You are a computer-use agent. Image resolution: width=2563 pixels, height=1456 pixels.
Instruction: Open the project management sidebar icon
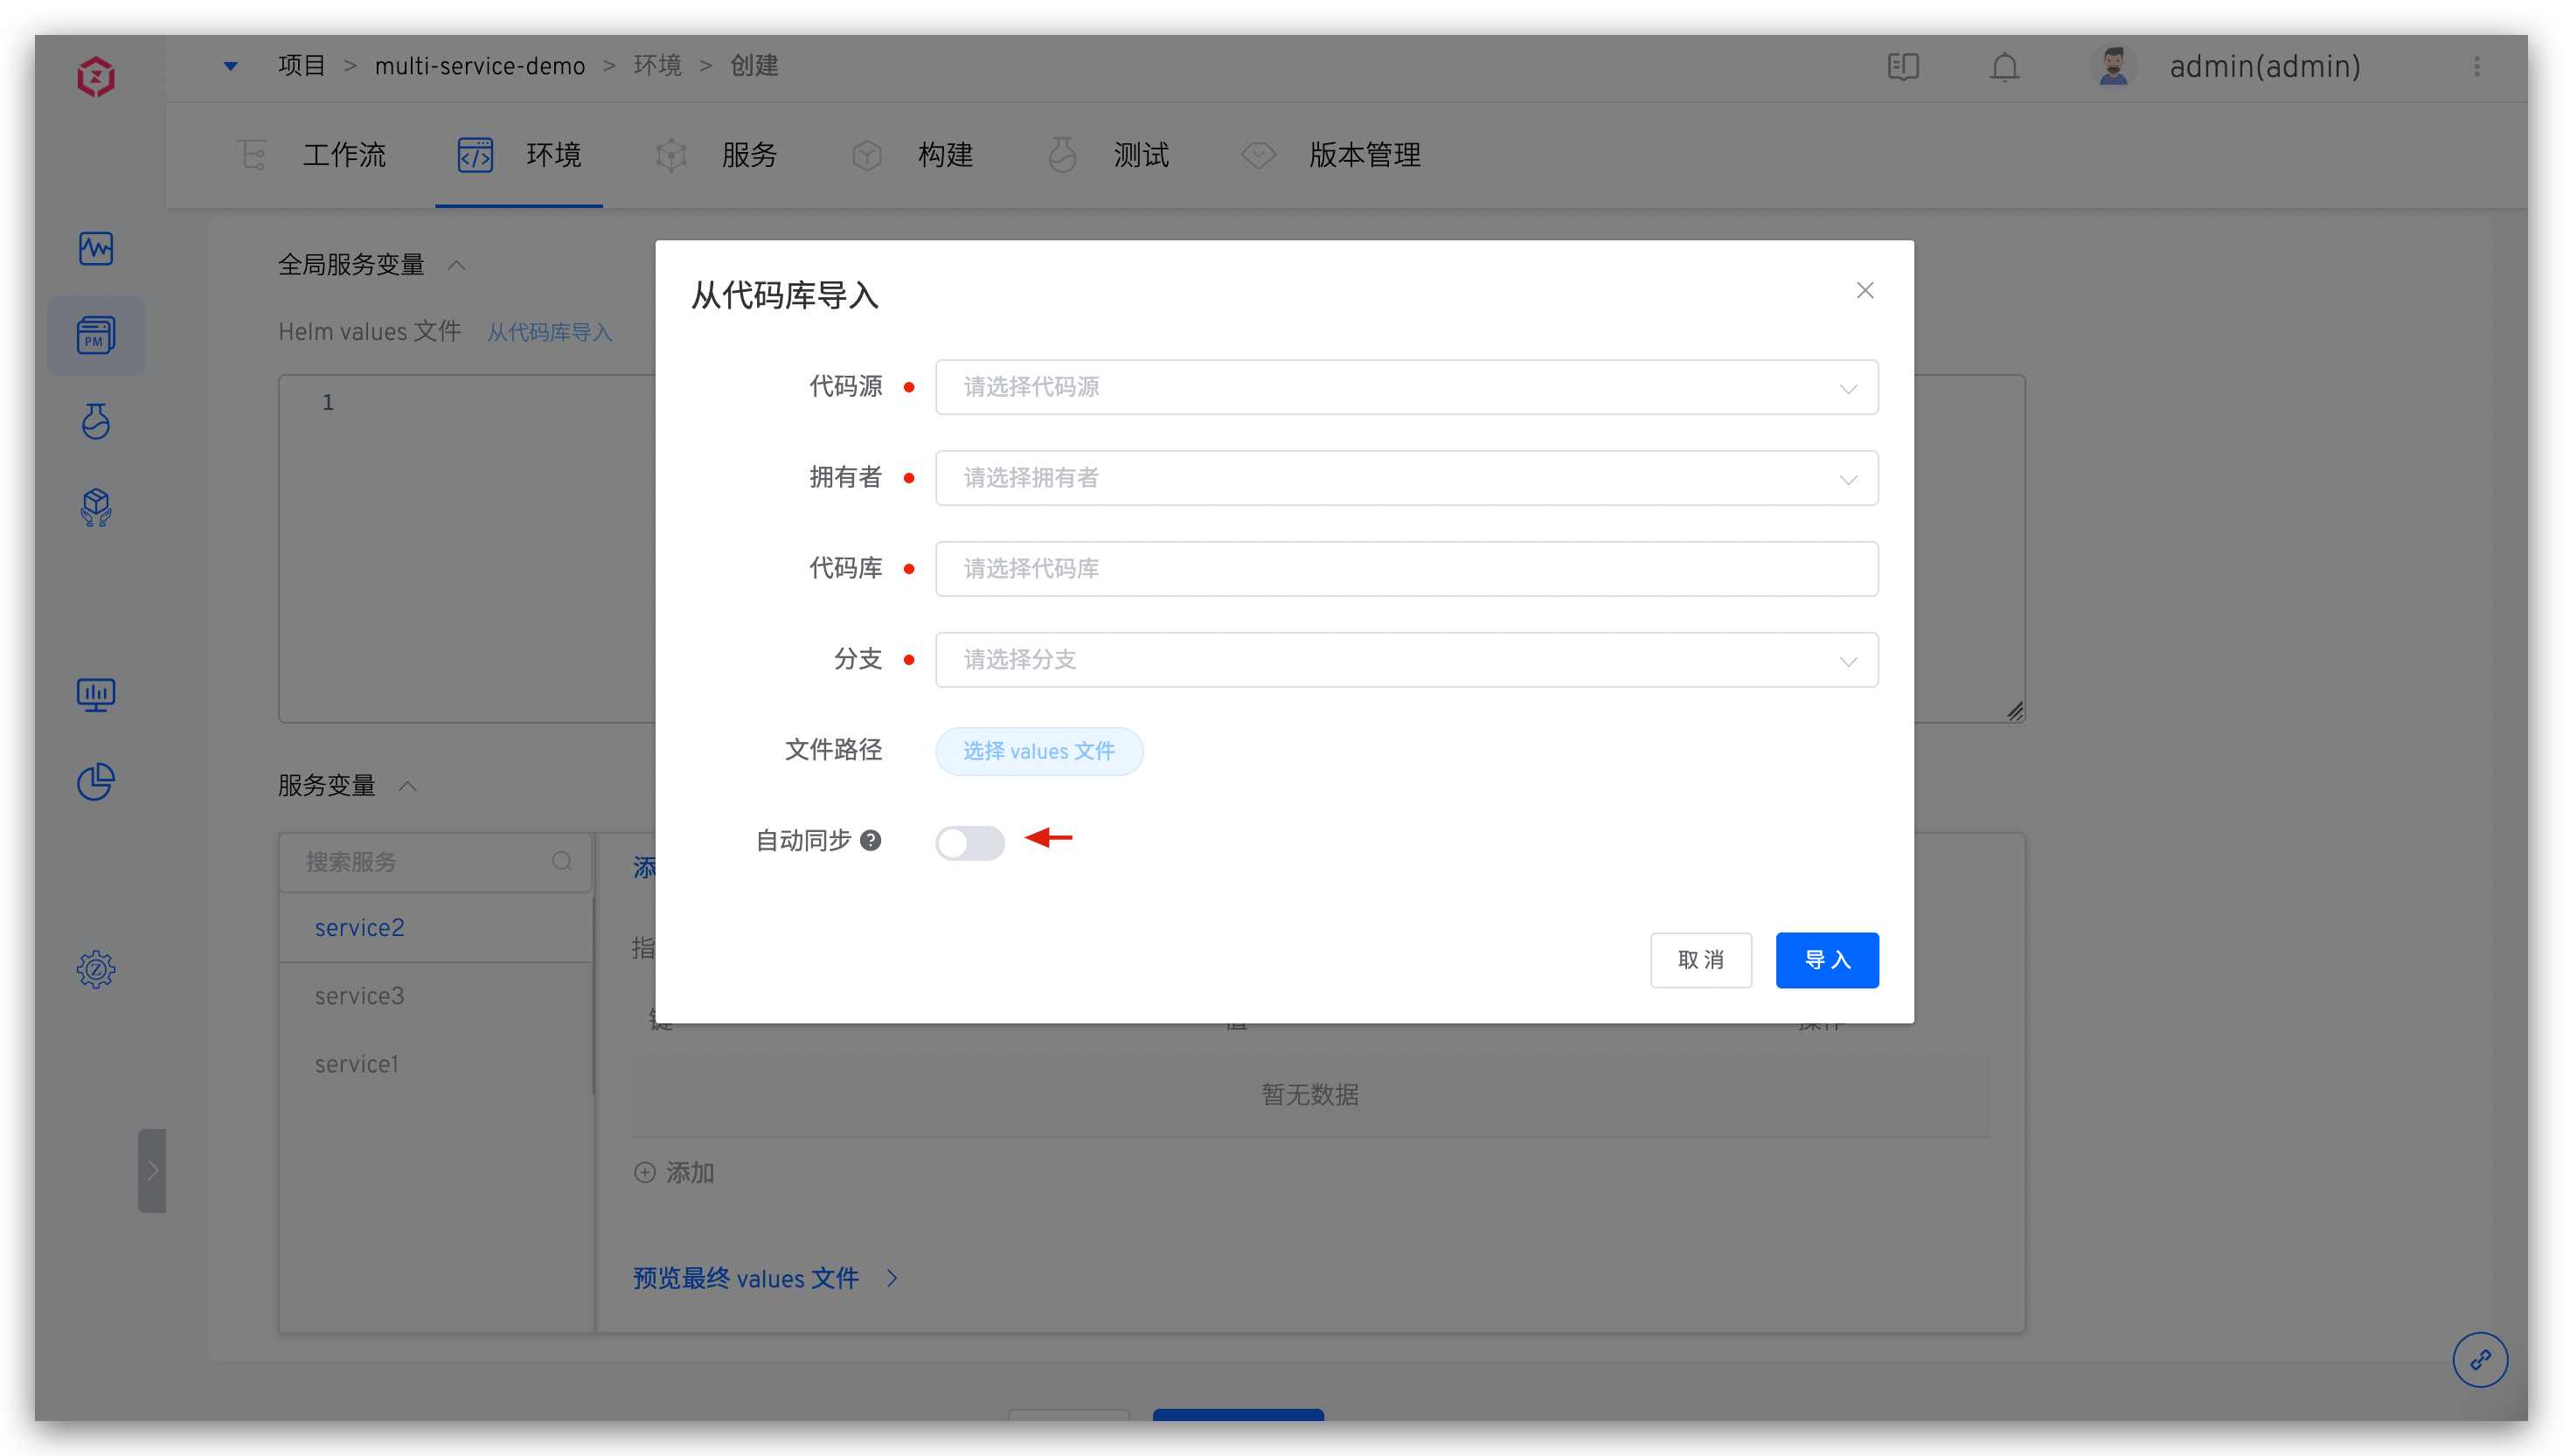(95, 335)
